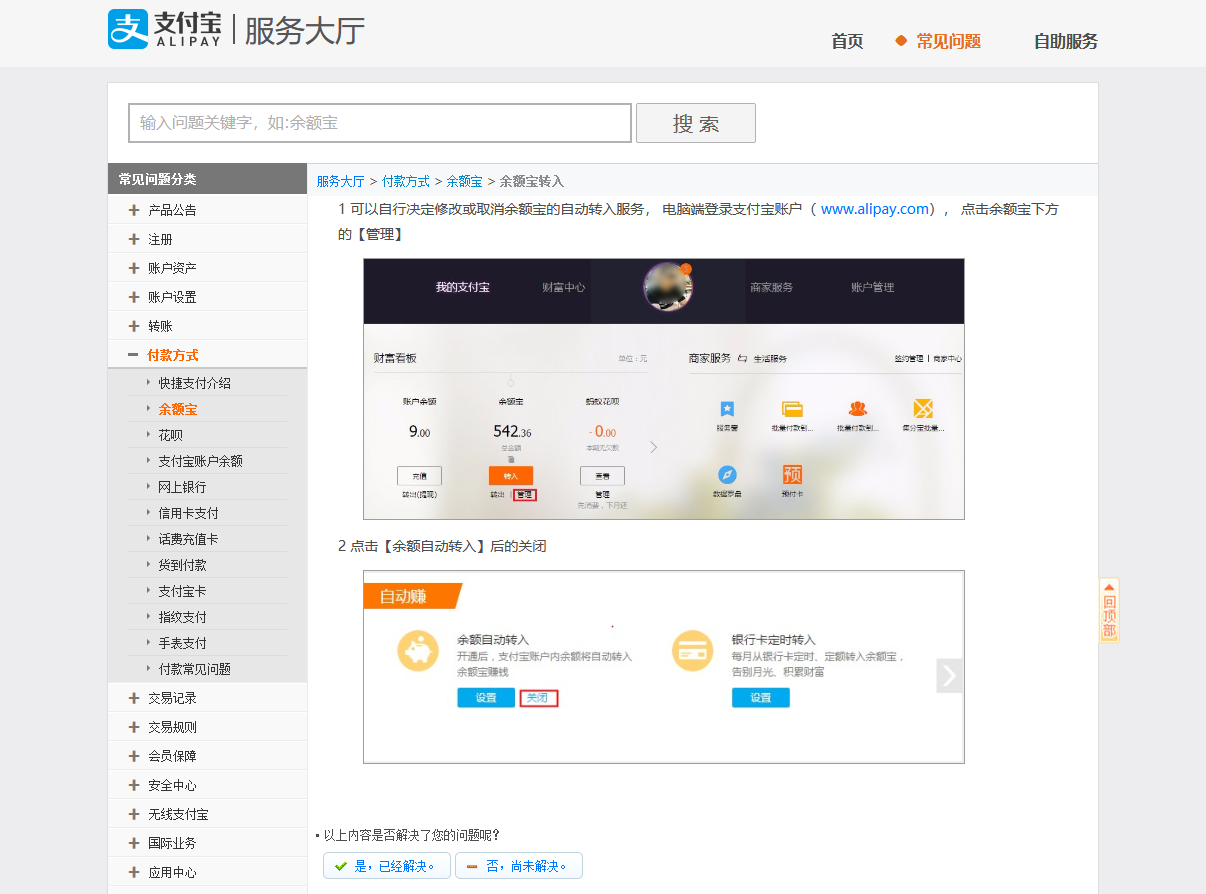Select 花呗 in sidebar
This screenshot has width=1206, height=894.
pyautogui.click(x=171, y=435)
